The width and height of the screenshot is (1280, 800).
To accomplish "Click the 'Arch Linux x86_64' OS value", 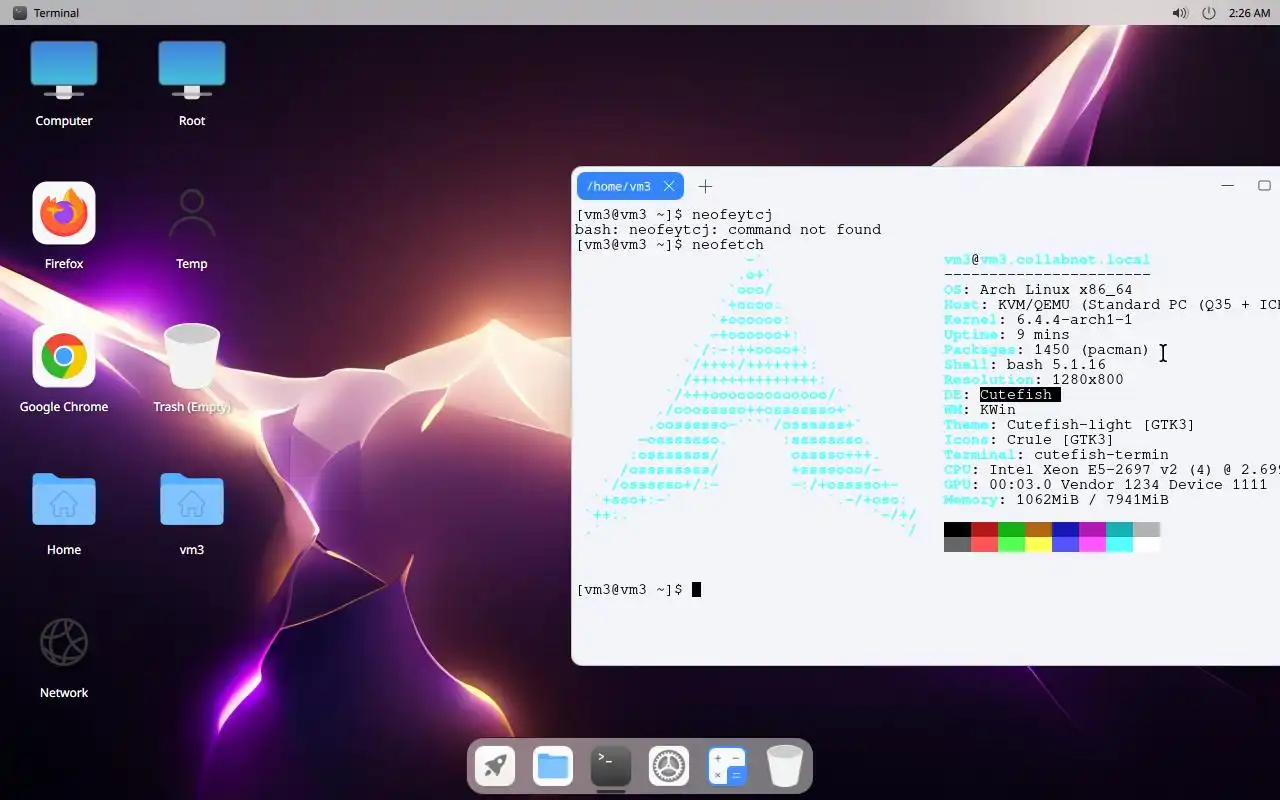I will (x=1056, y=290).
